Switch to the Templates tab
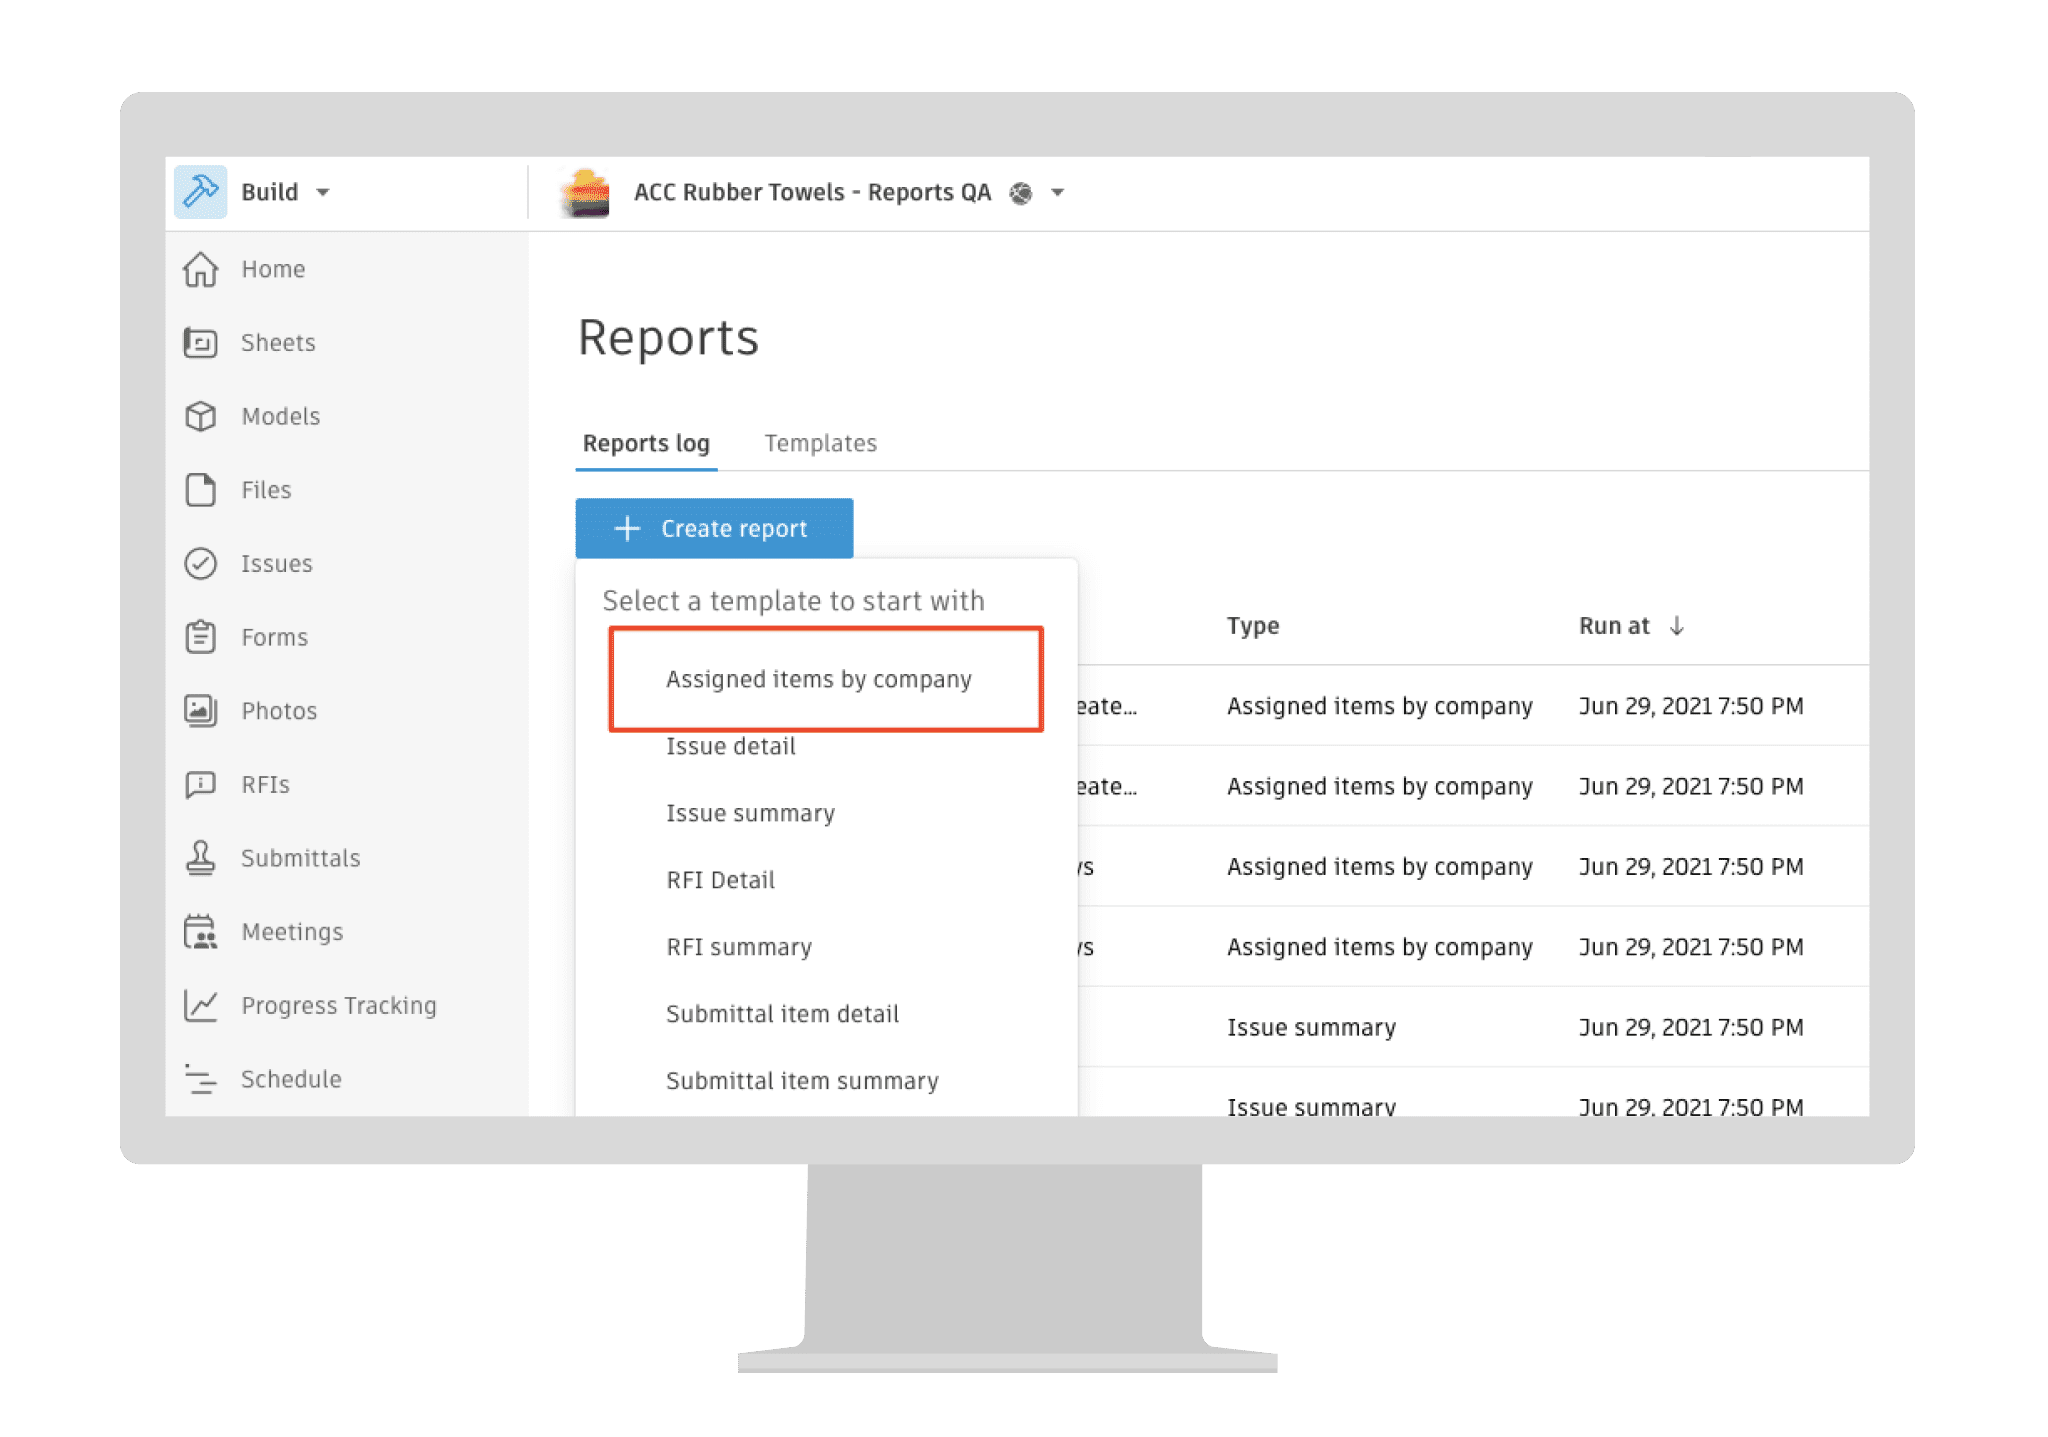 point(820,443)
